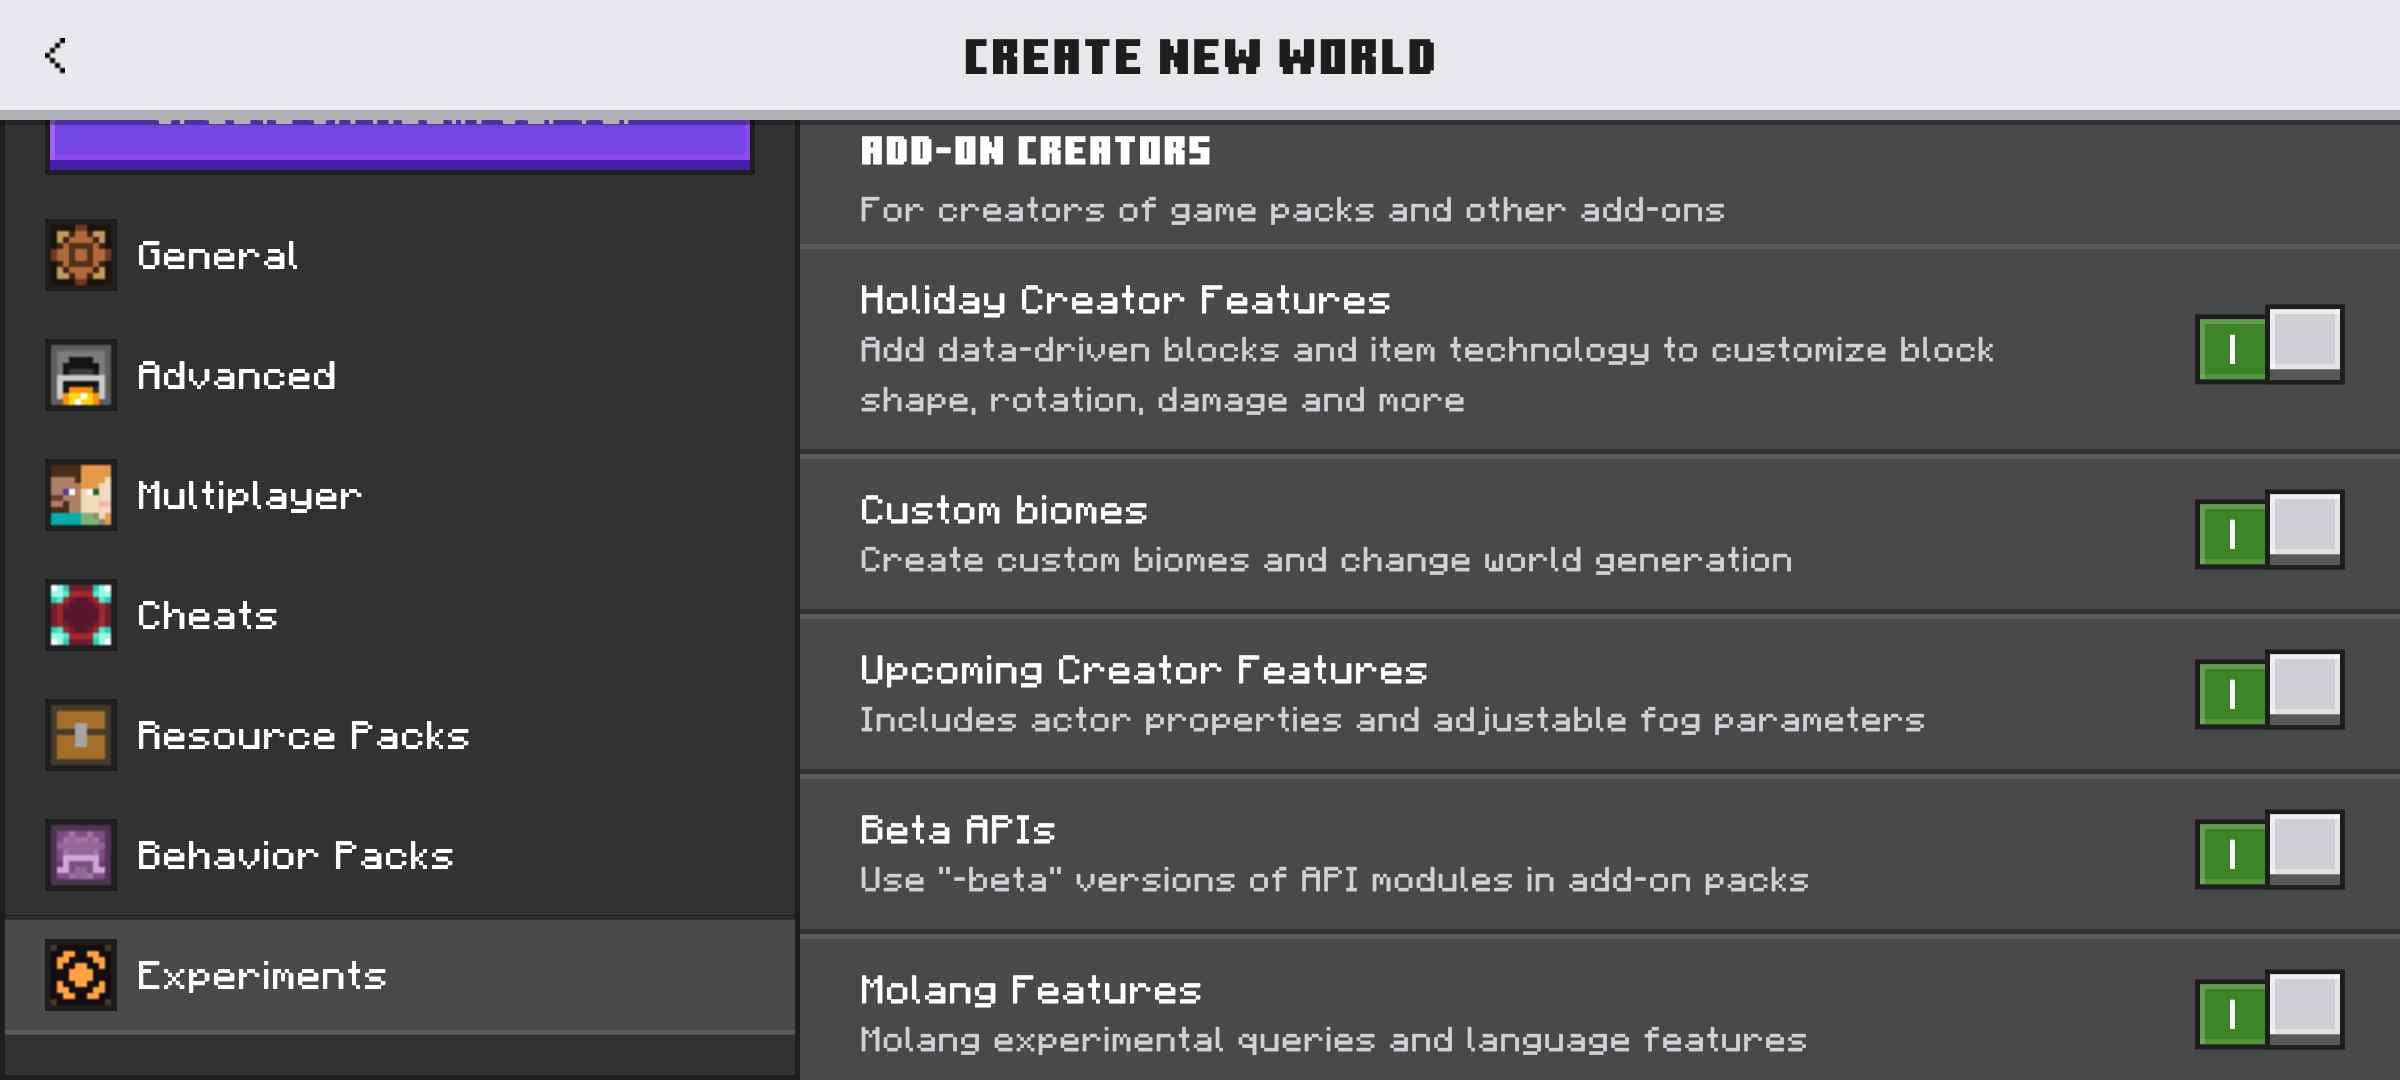Click the purple button above General
2400x1080 pixels.
(400, 146)
